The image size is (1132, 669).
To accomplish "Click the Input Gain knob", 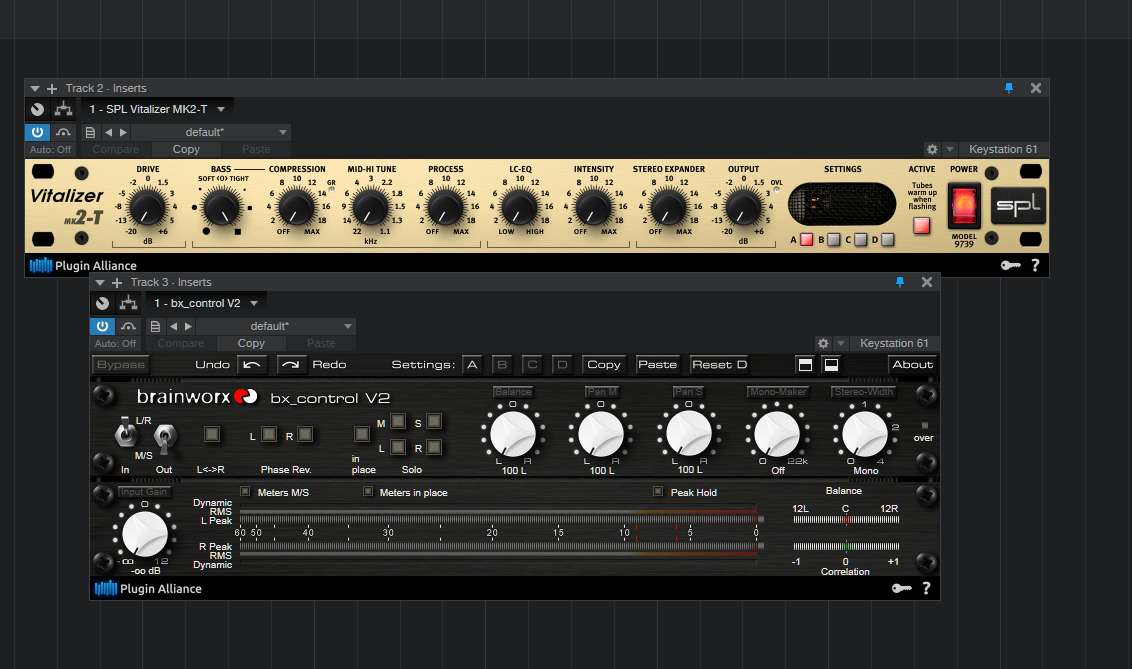I will 145,534.
